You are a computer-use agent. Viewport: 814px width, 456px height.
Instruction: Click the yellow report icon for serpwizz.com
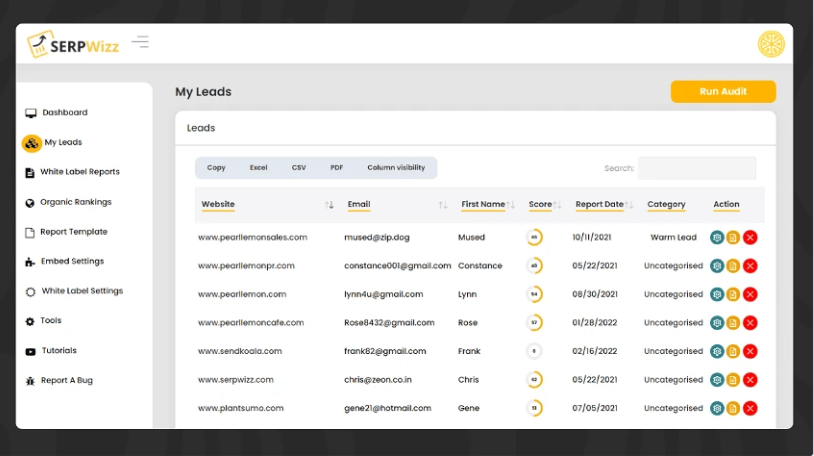tap(733, 380)
